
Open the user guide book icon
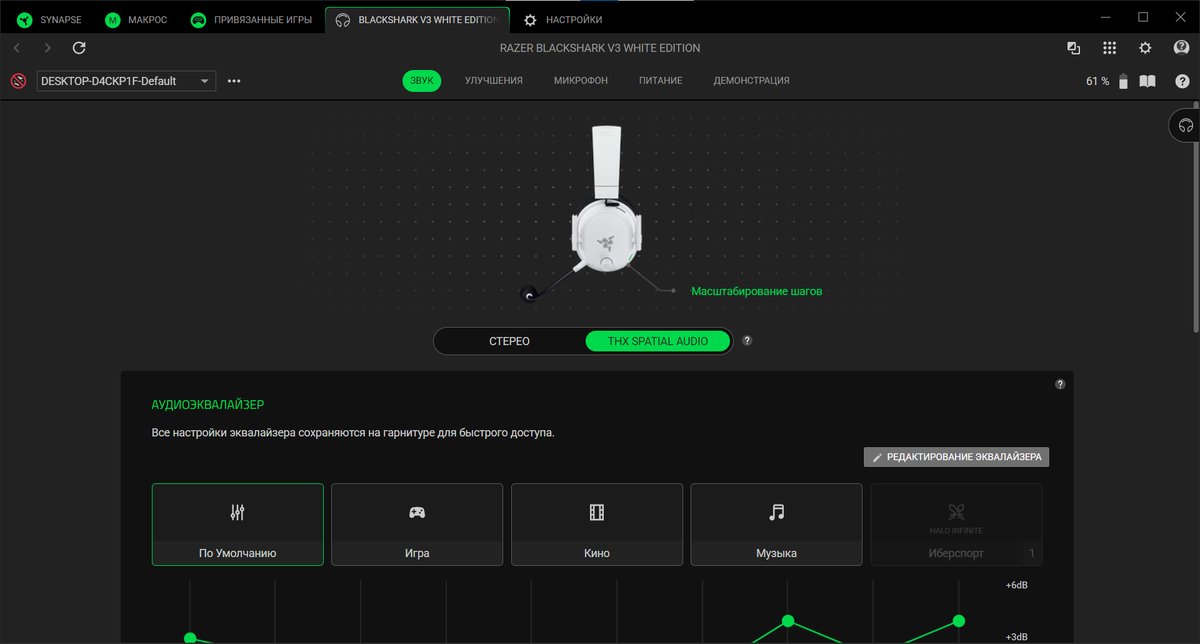[1149, 81]
